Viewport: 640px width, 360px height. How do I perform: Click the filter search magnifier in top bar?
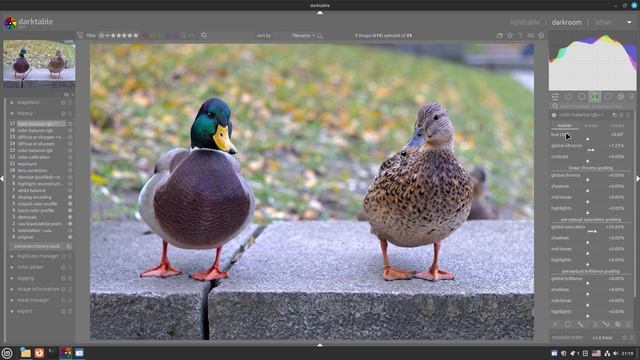[204, 36]
